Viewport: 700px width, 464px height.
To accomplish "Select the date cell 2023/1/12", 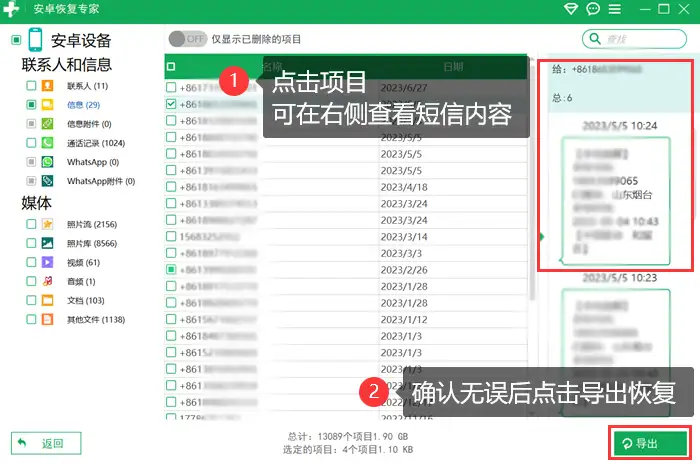I will 404,319.
